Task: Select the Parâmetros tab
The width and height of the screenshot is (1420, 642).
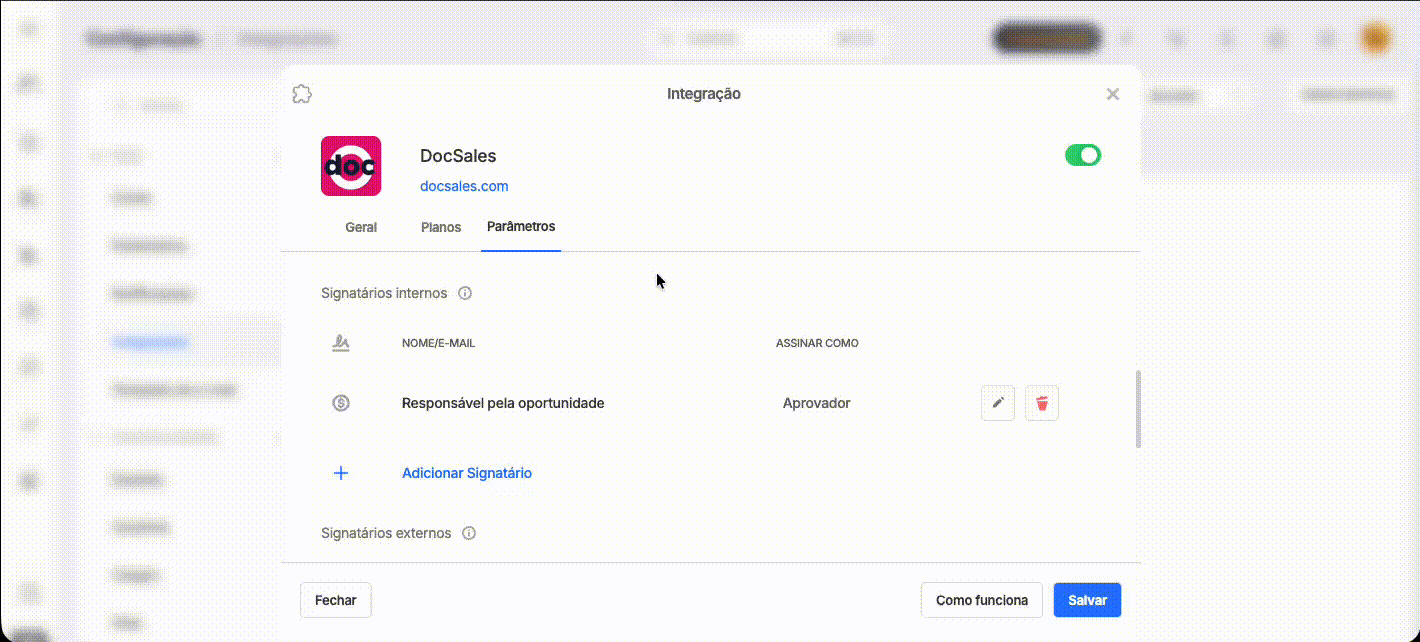Action: (521, 227)
